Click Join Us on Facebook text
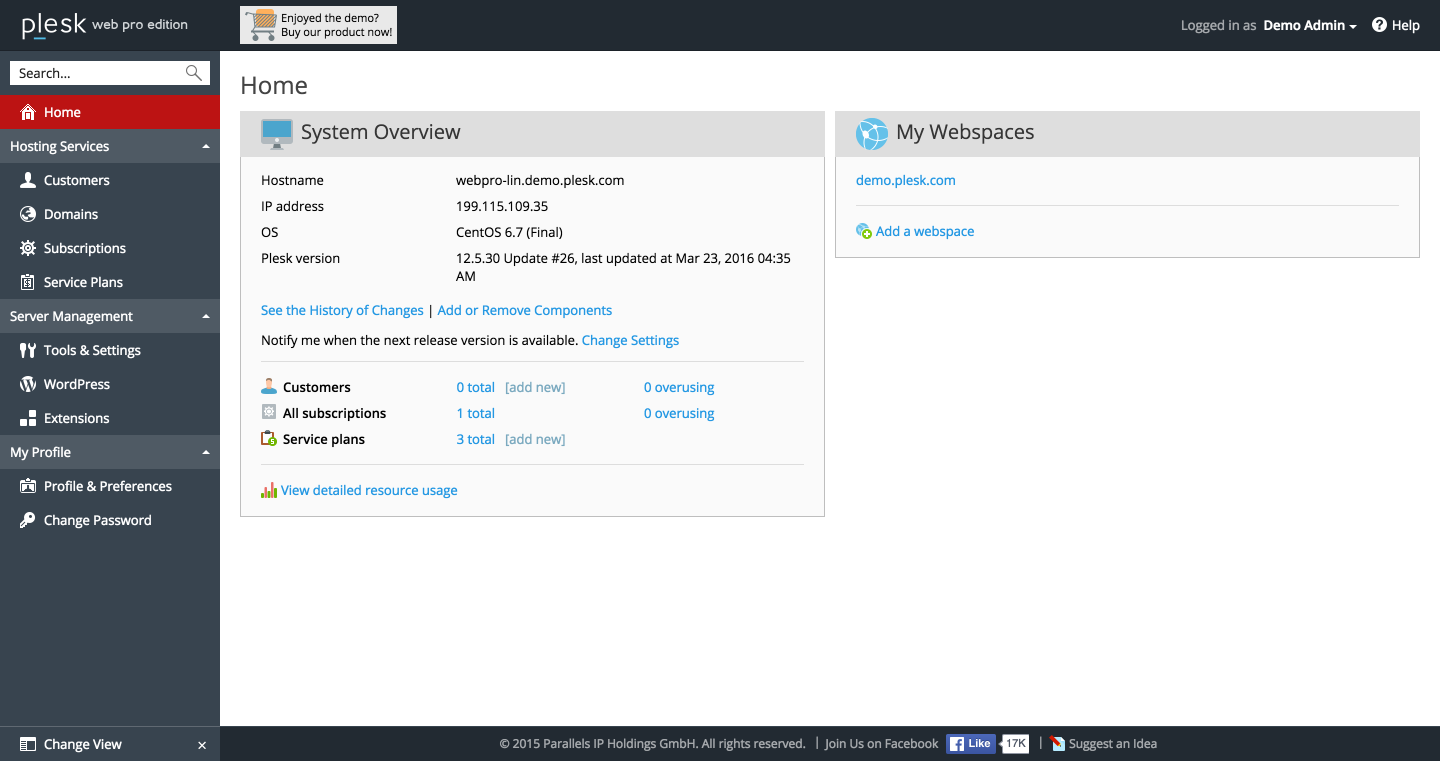 [x=881, y=744]
